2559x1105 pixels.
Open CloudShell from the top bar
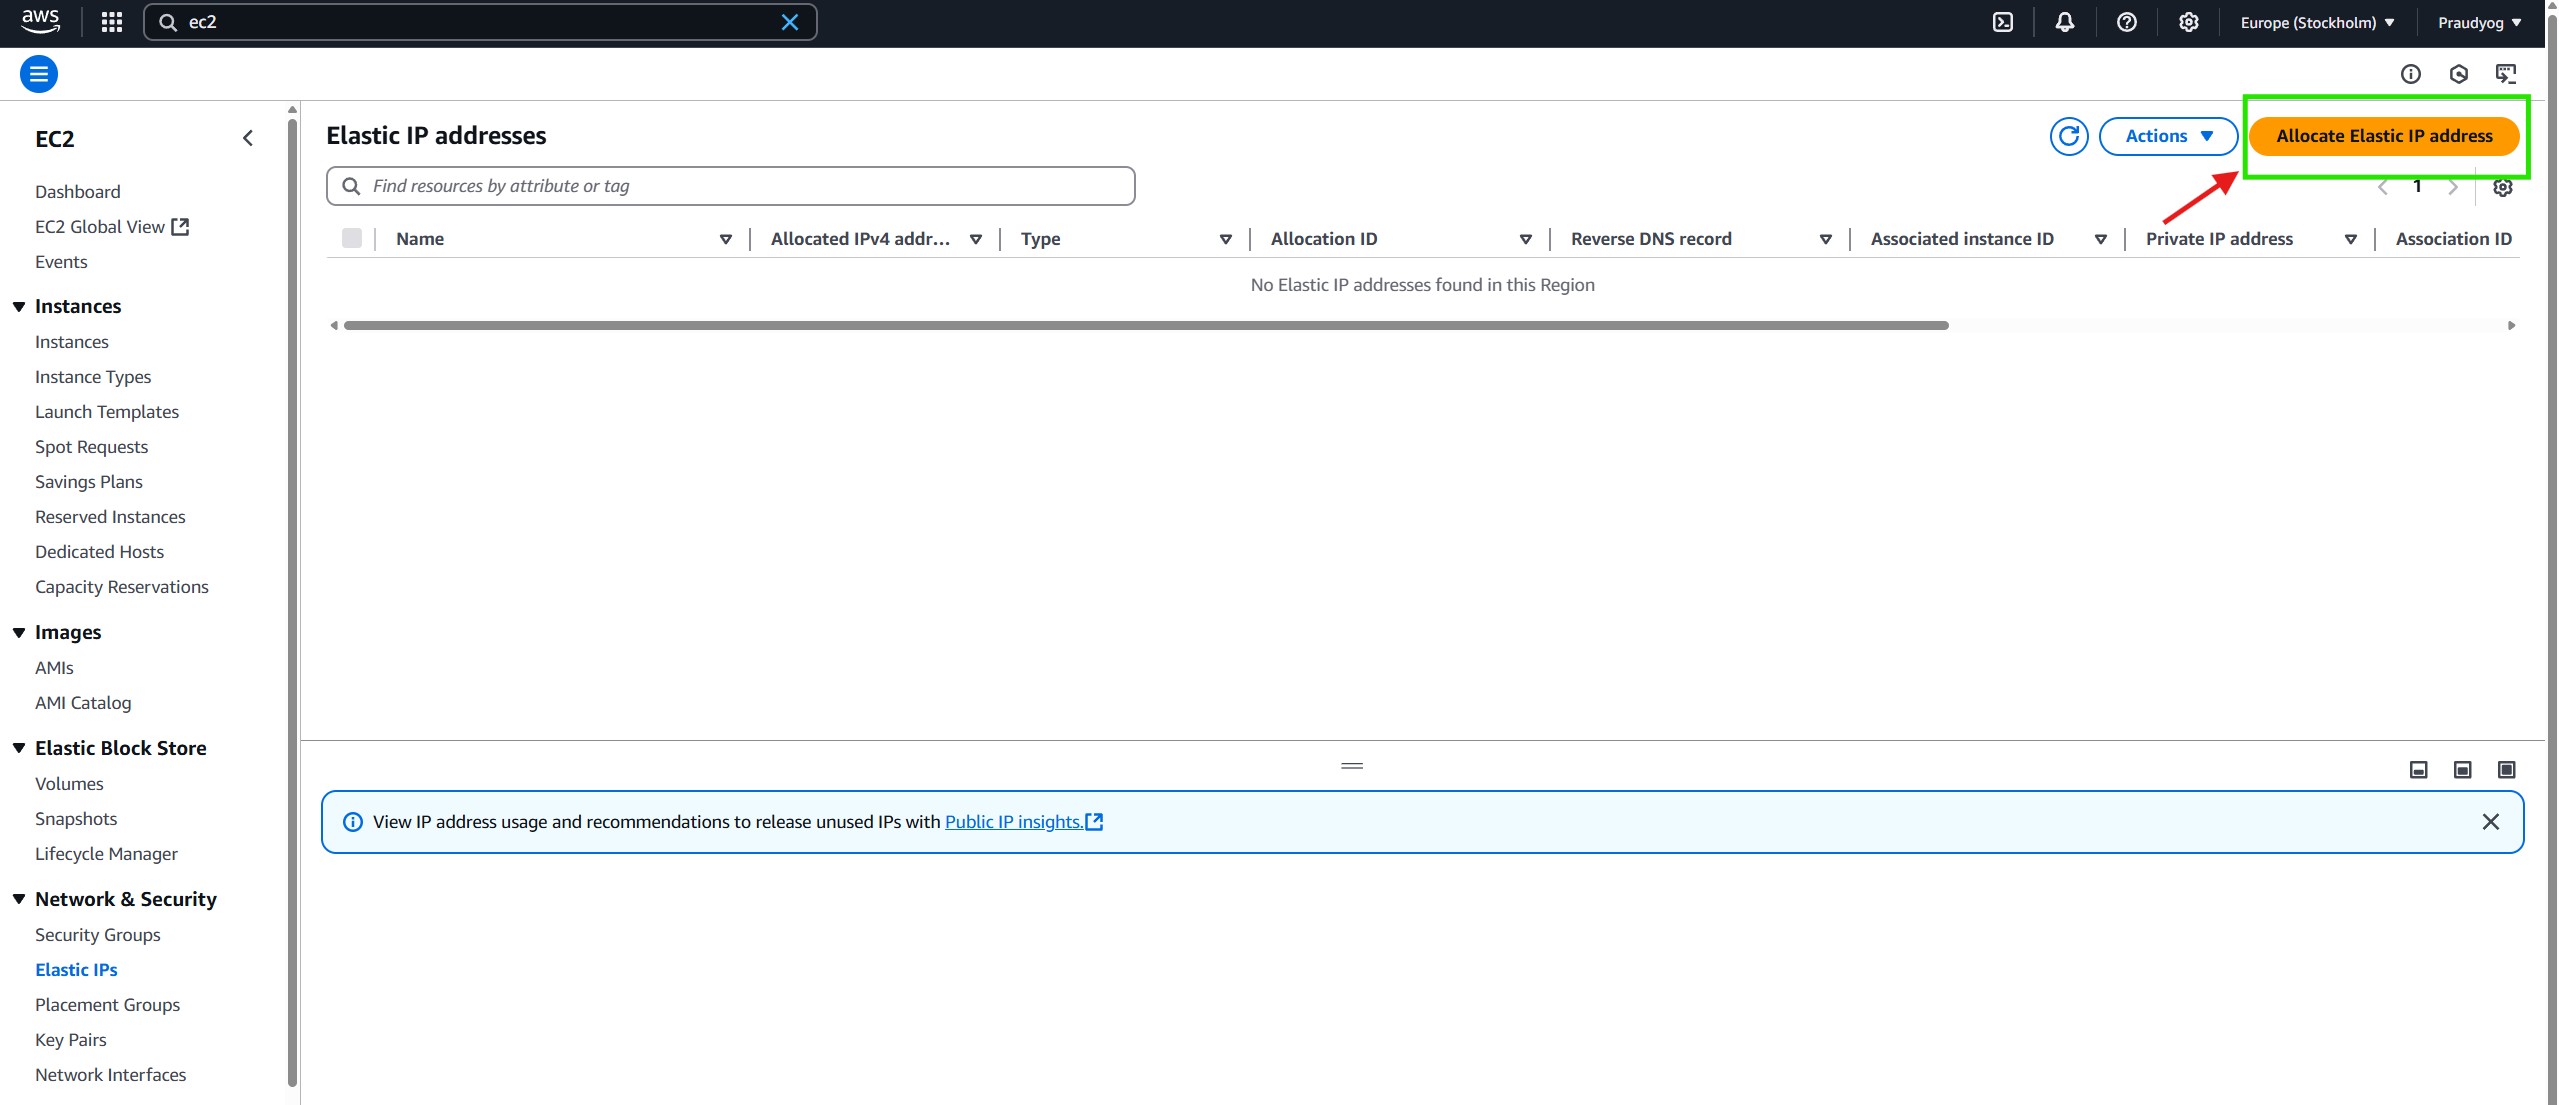click(2002, 22)
